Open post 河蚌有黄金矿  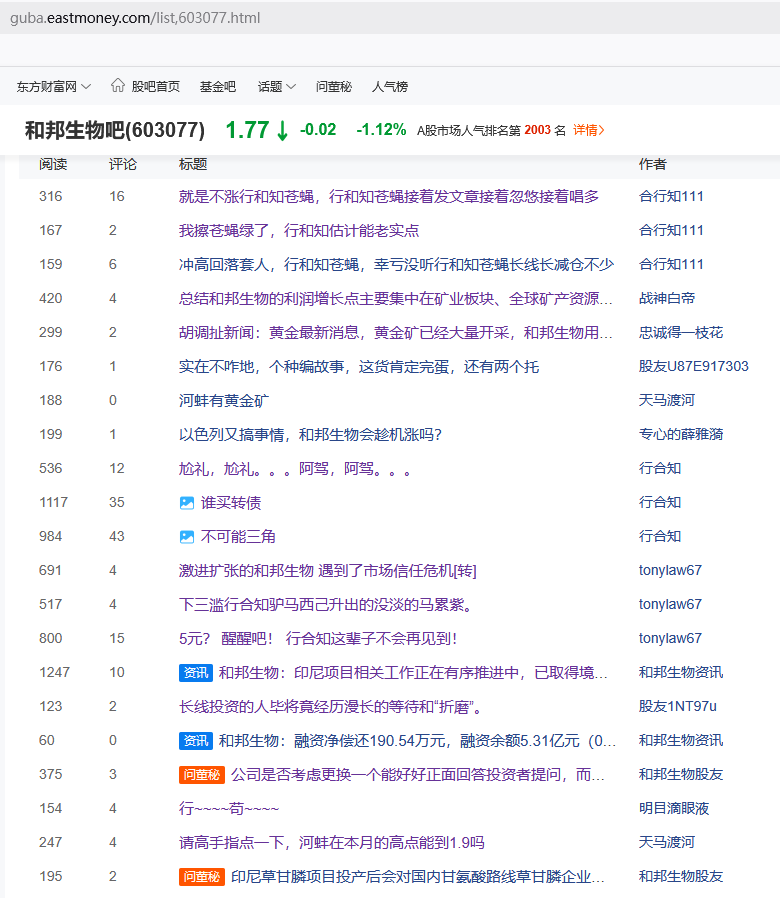224,400
